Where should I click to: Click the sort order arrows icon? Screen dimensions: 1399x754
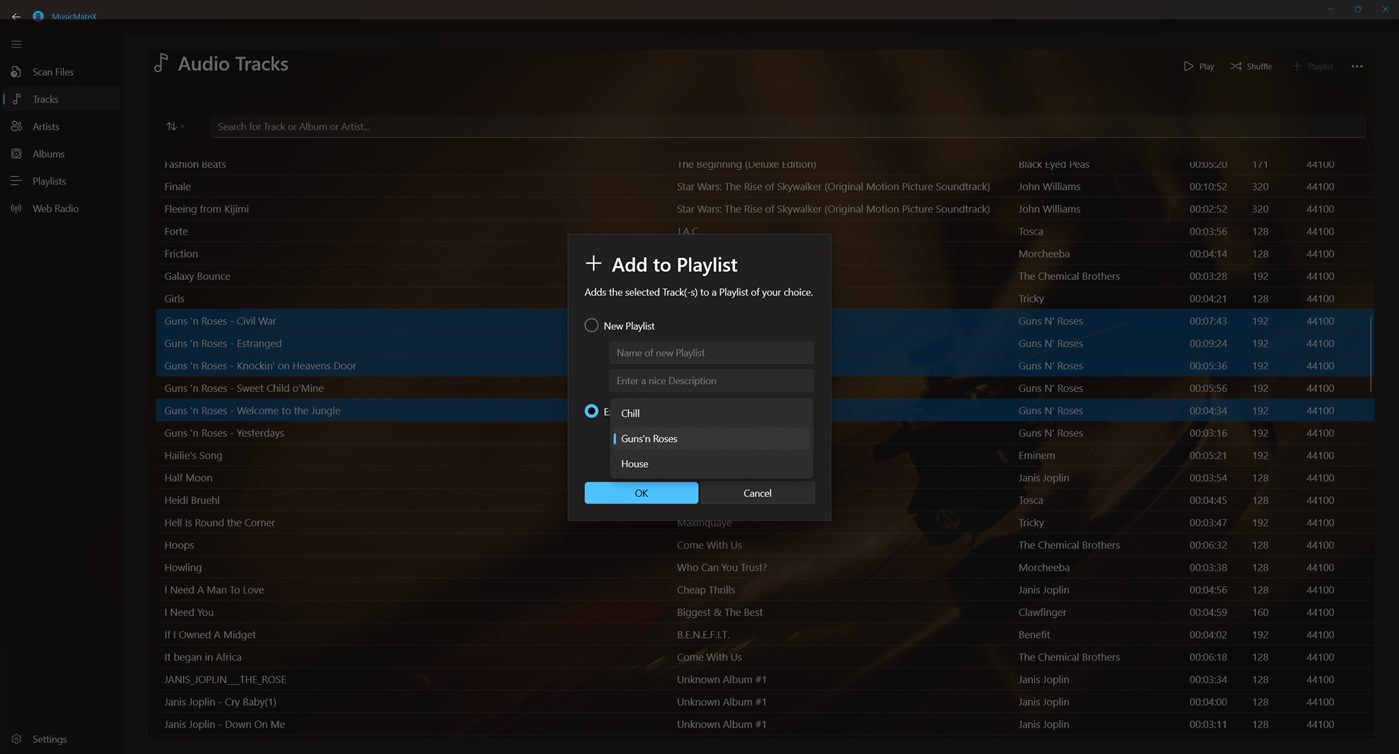172,126
